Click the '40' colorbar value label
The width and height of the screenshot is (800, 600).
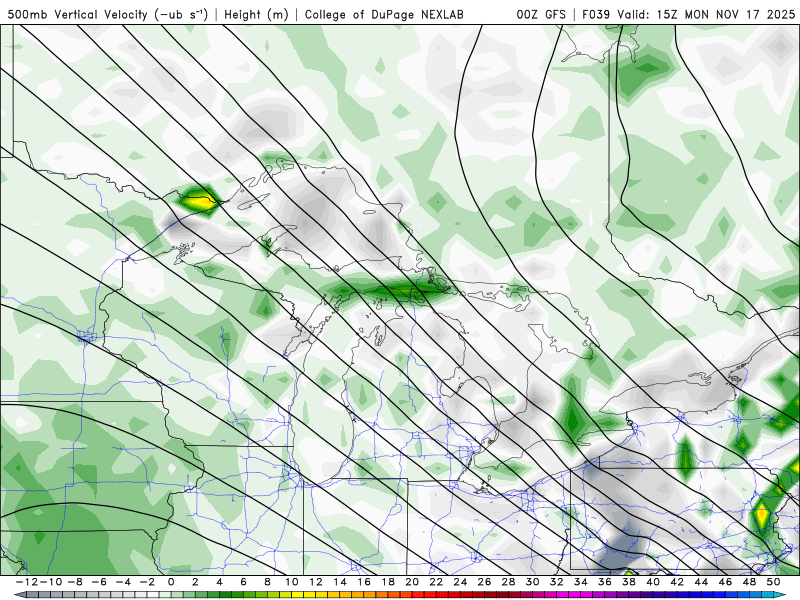coord(653,582)
